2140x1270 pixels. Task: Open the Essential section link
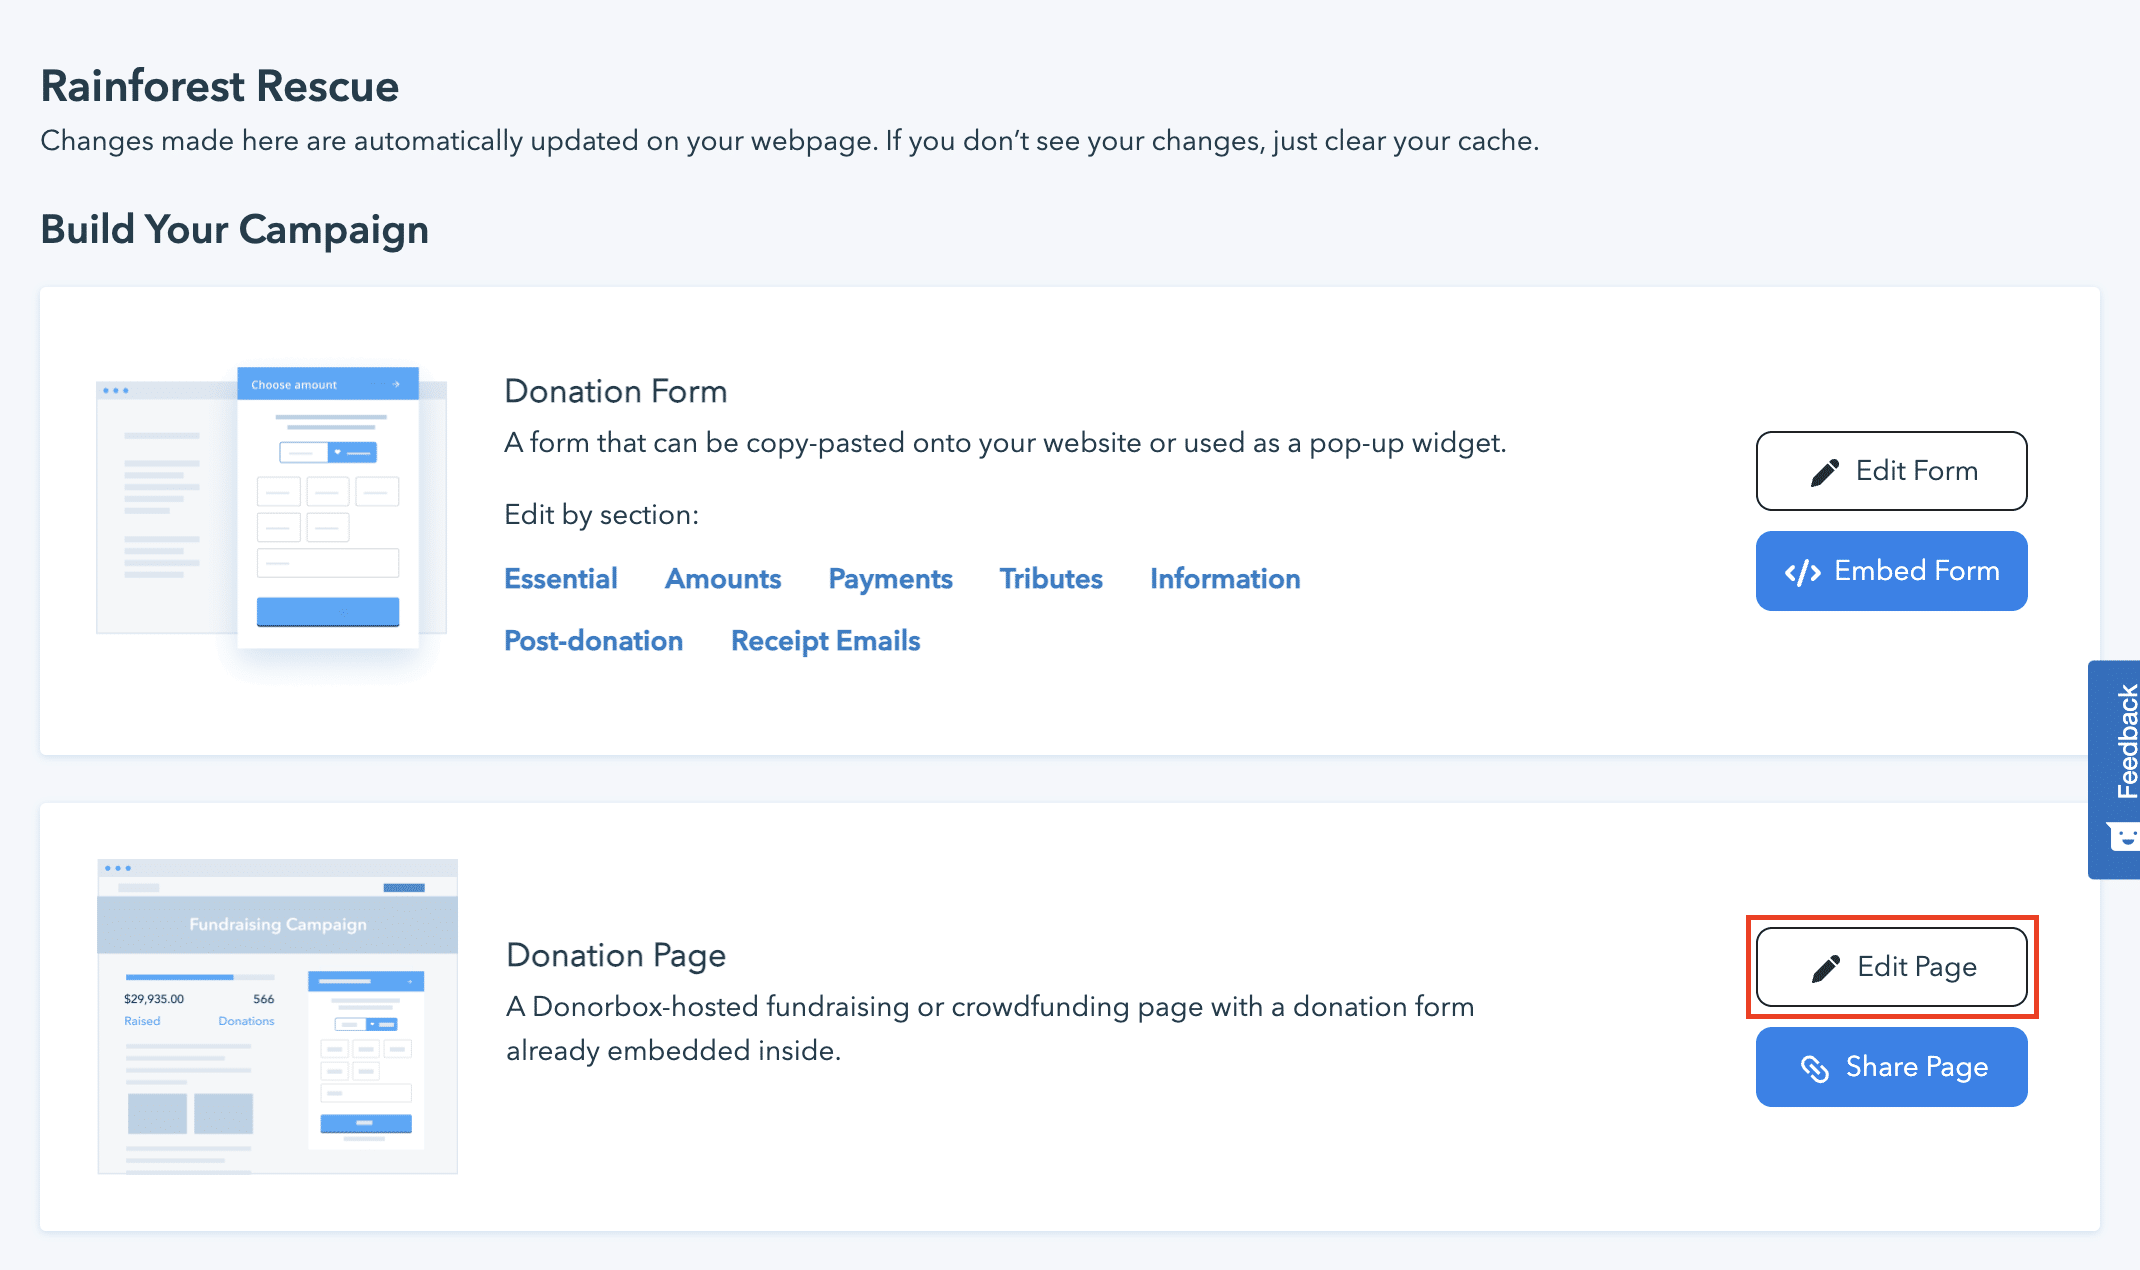click(560, 579)
